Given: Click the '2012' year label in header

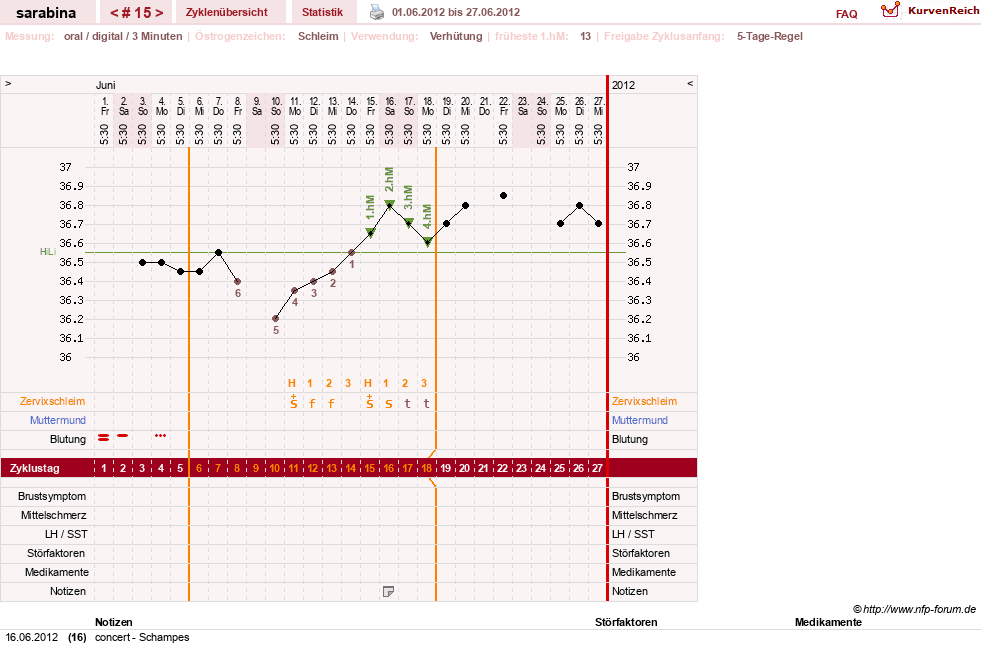Looking at the screenshot, I should [623, 85].
